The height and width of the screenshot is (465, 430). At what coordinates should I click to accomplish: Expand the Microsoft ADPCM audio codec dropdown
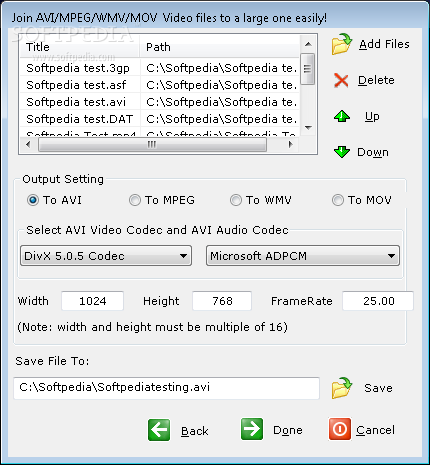pyautogui.click(x=303, y=256)
